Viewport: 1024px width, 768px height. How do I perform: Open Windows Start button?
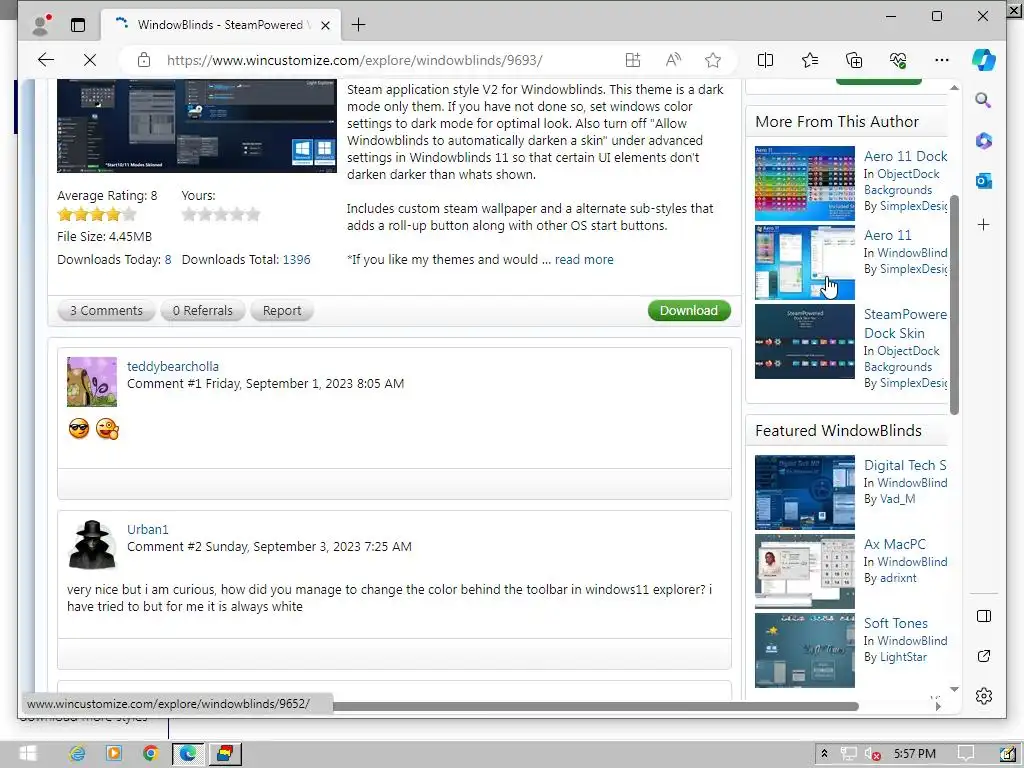point(28,754)
